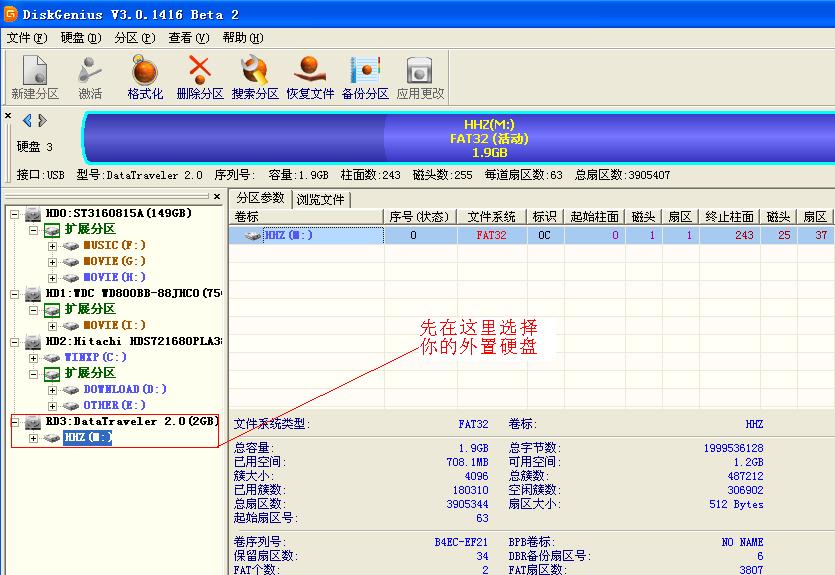Image resolution: width=835 pixels, height=575 pixels.
Task: Click the New Partition (新建分区) toolbar icon
Action: pyautogui.click(x=35, y=77)
